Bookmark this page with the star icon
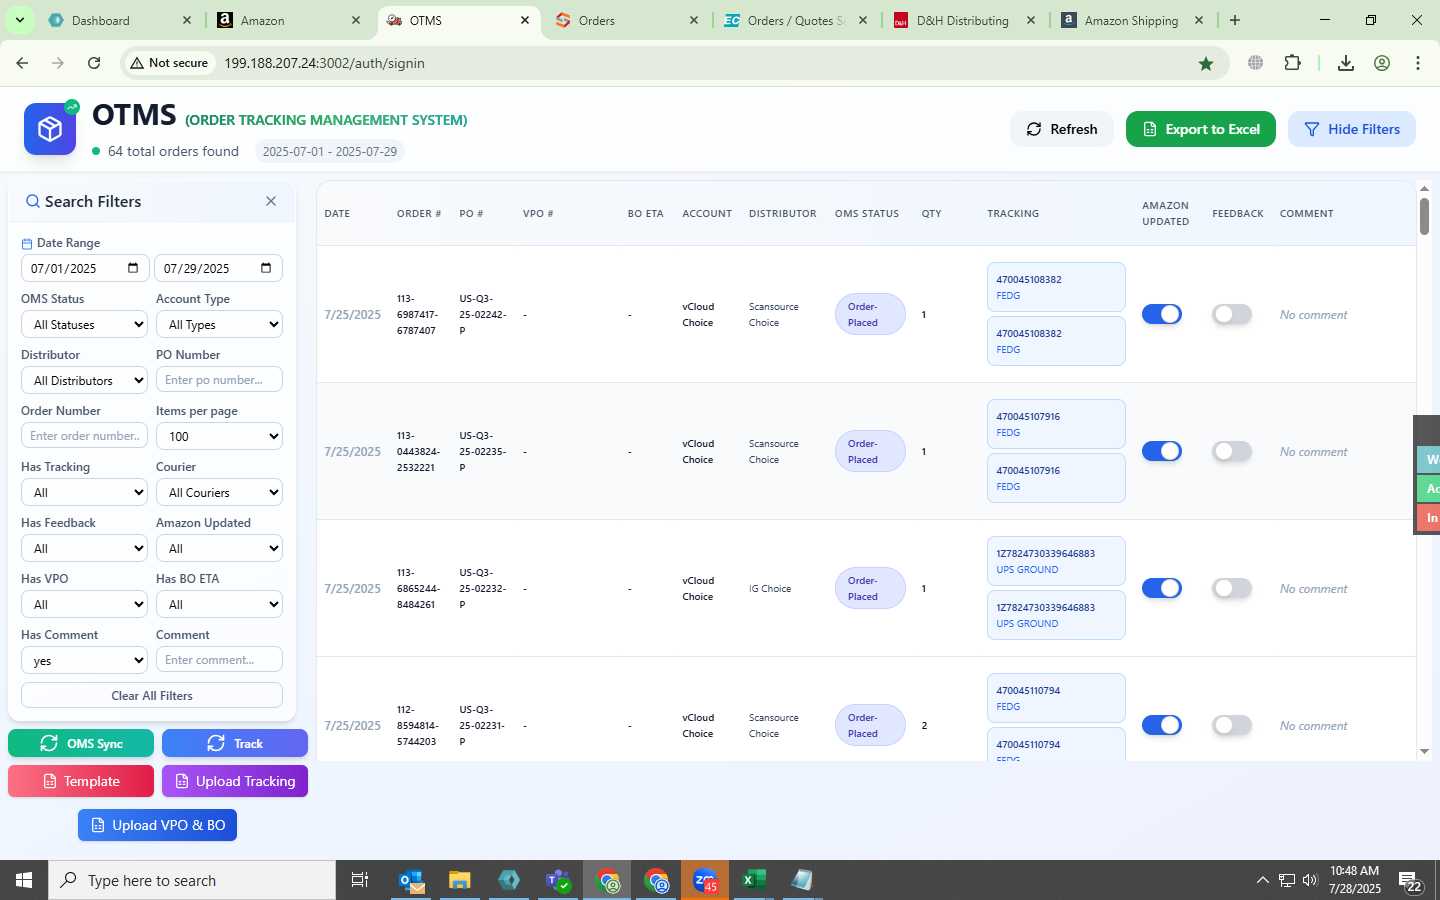 (x=1206, y=63)
